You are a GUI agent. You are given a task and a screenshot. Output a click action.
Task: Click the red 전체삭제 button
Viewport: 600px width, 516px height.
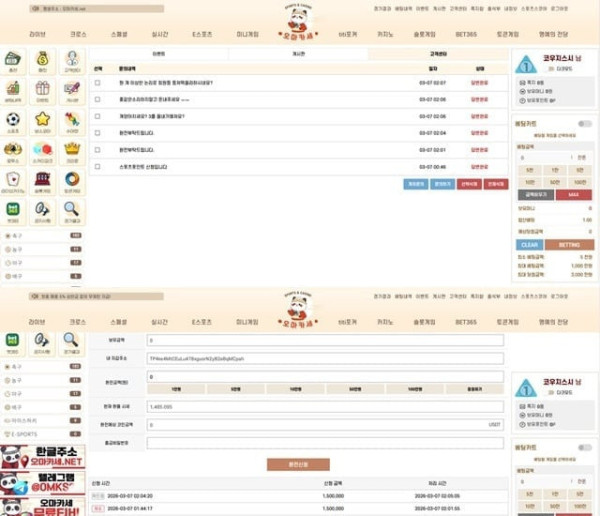(496, 184)
